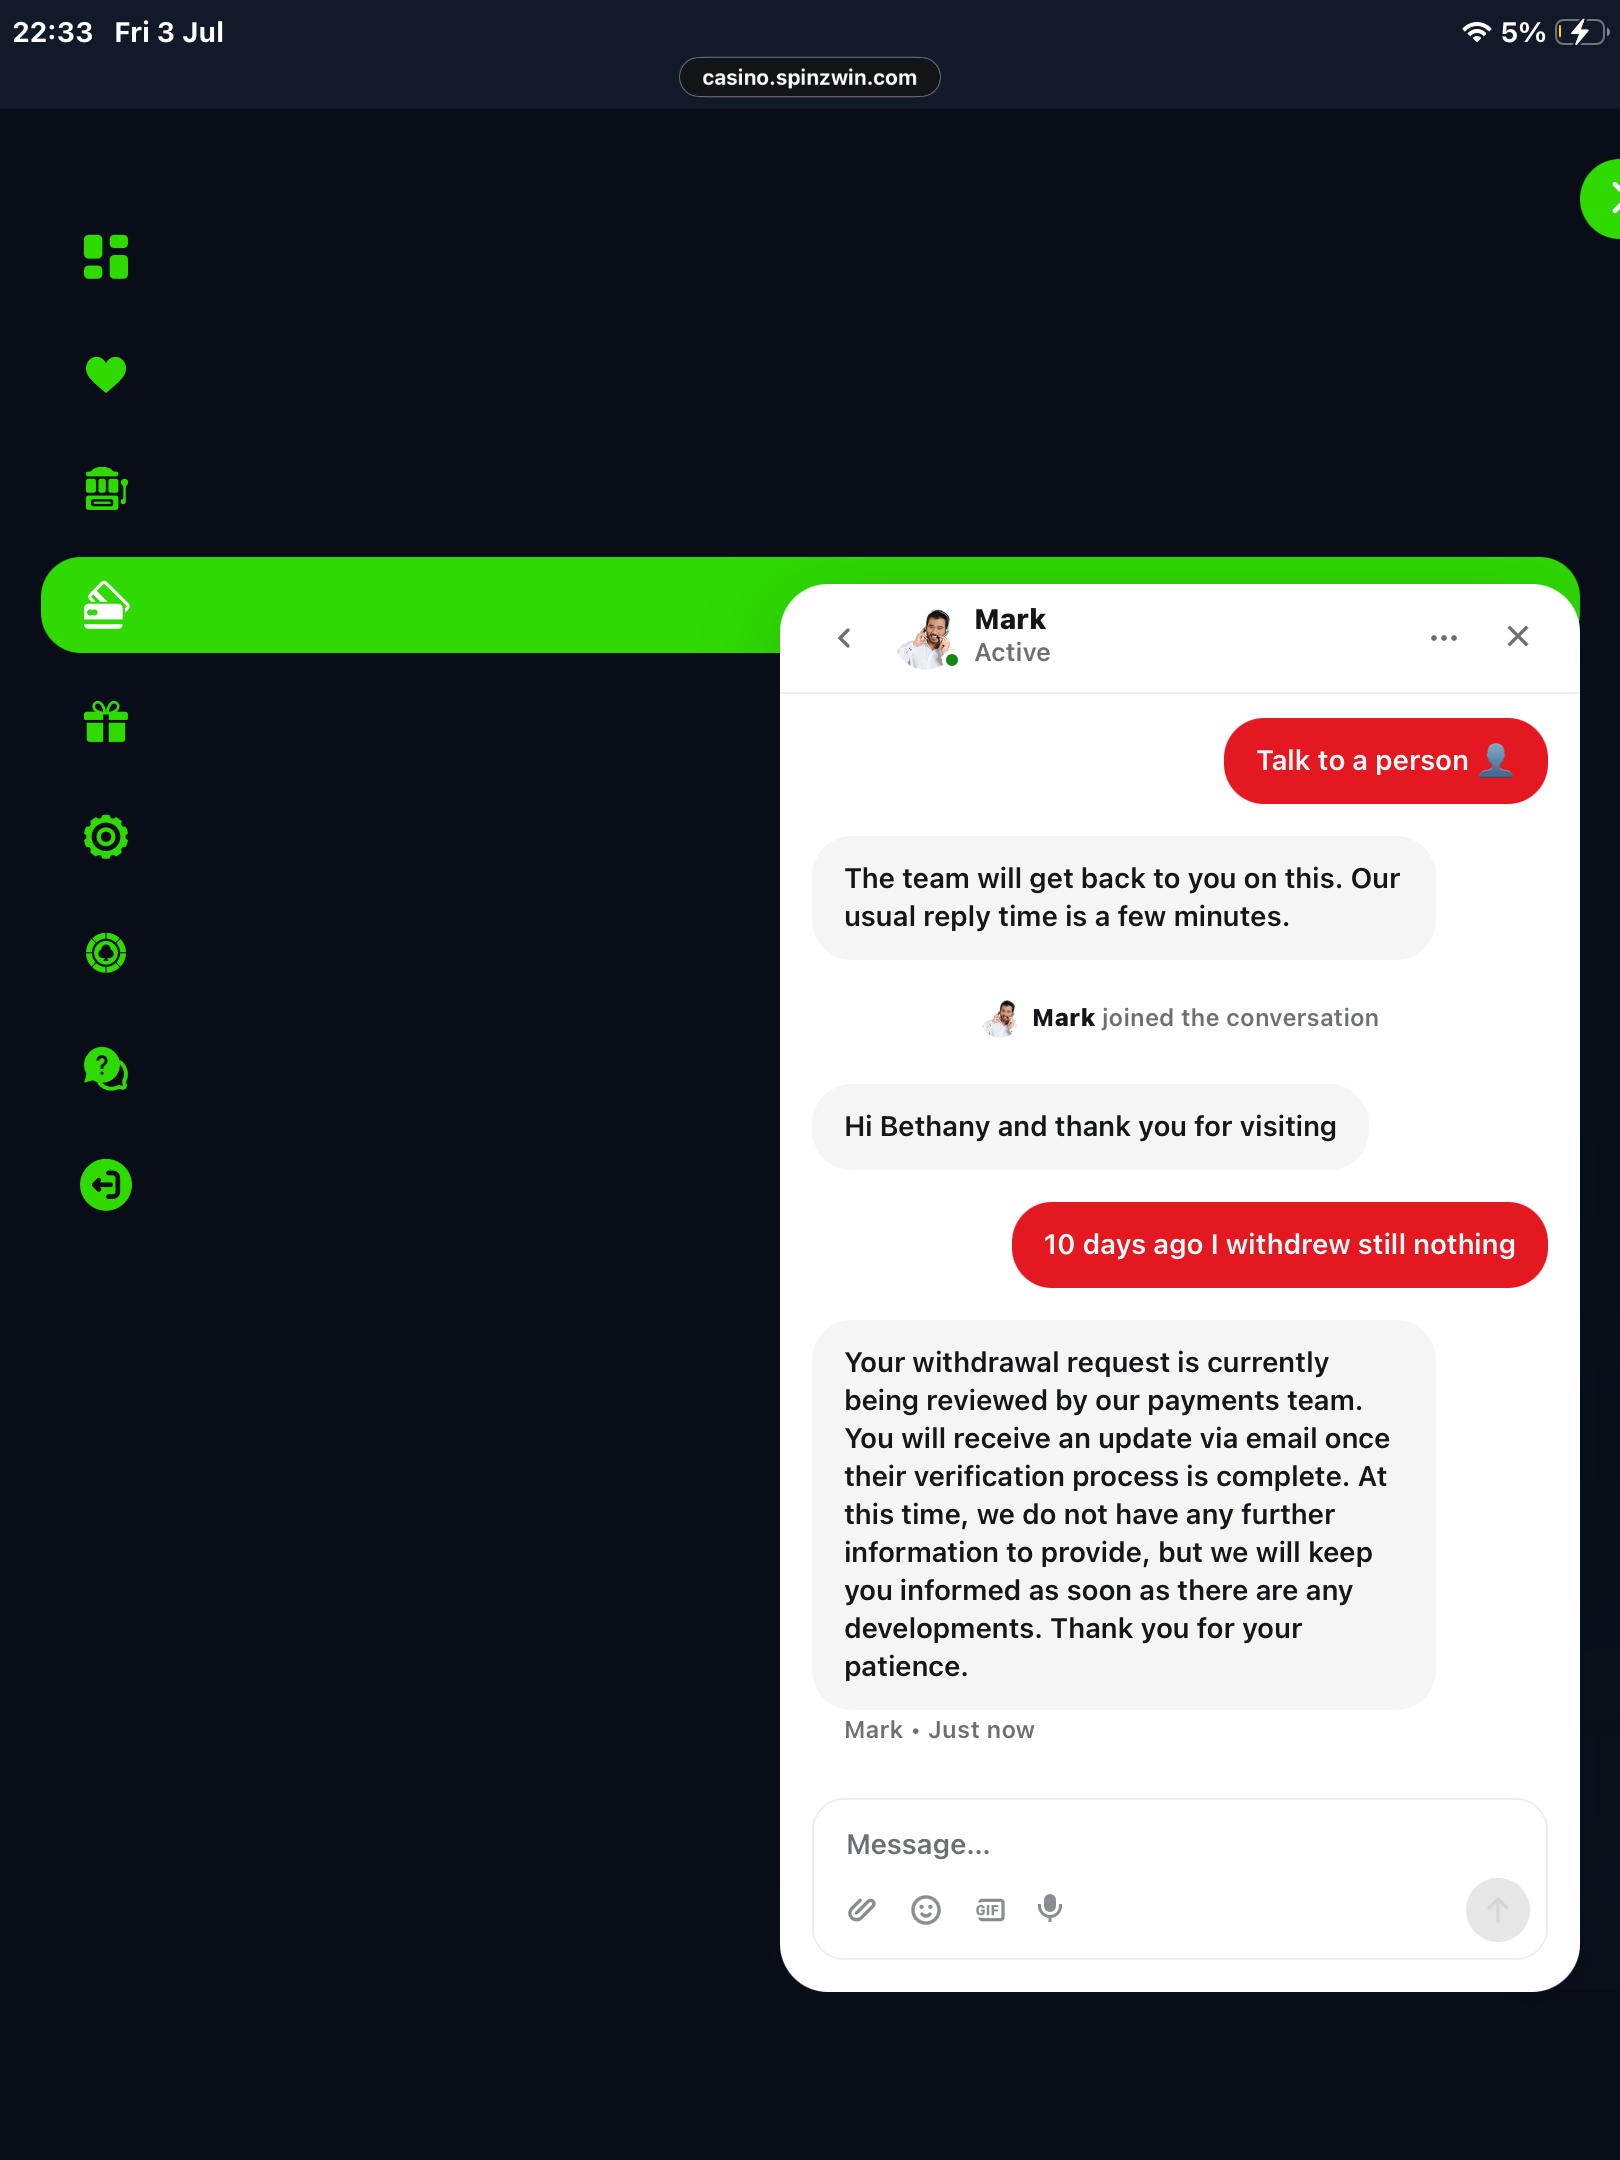This screenshot has height=2160, width=1620.
Task: Open favorites heart icon in sidebar
Action: tap(106, 374)
